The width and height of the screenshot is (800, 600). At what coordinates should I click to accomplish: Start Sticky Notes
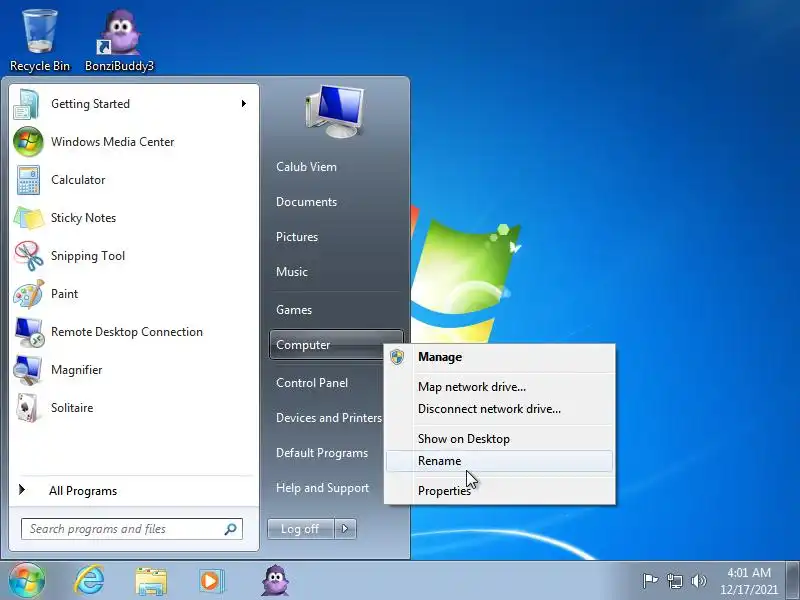pos(134,218)
